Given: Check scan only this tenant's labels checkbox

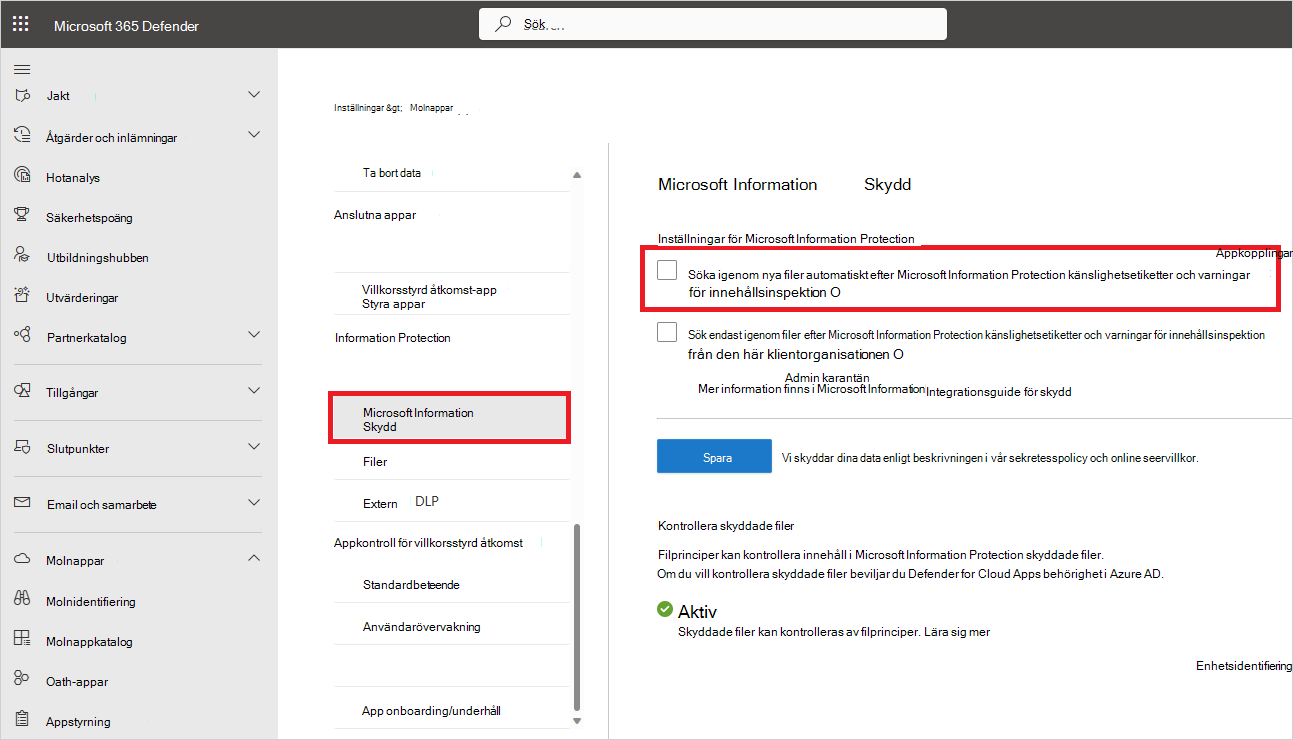Looking at the screenshot, I should [x=667, y=332].
